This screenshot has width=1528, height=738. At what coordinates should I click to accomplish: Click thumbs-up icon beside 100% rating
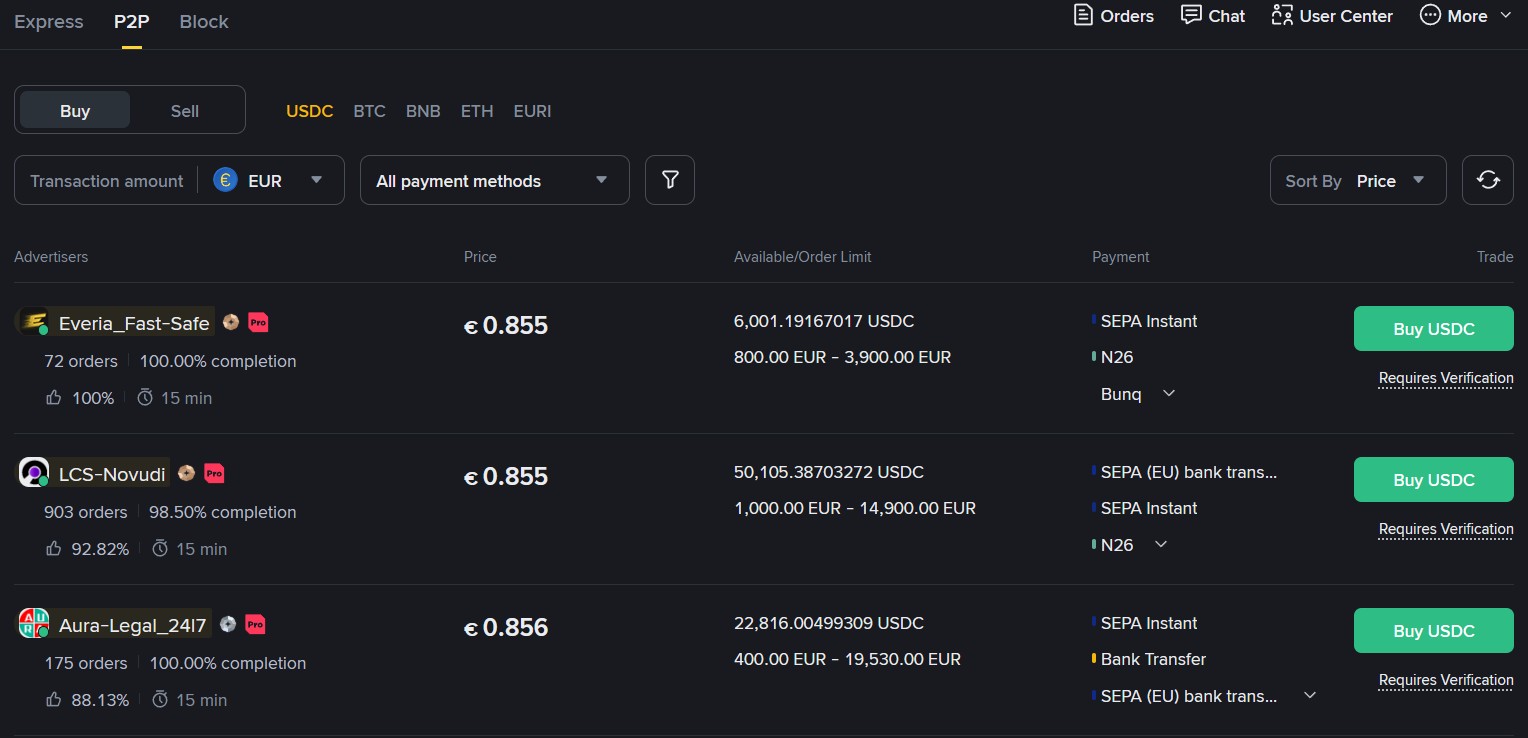click(x=54, y=397)
